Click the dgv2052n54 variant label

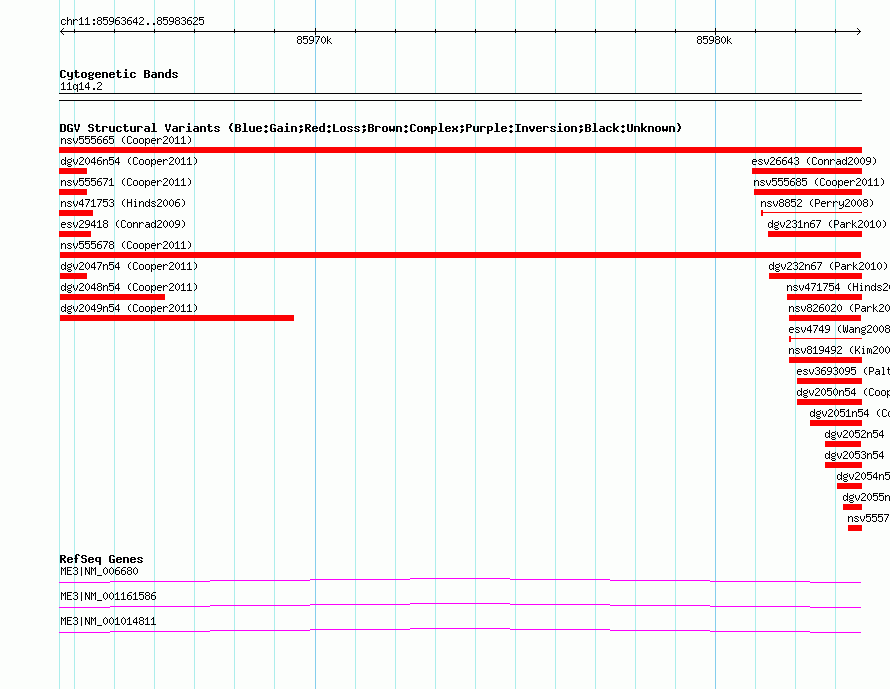tap(854, 434)
